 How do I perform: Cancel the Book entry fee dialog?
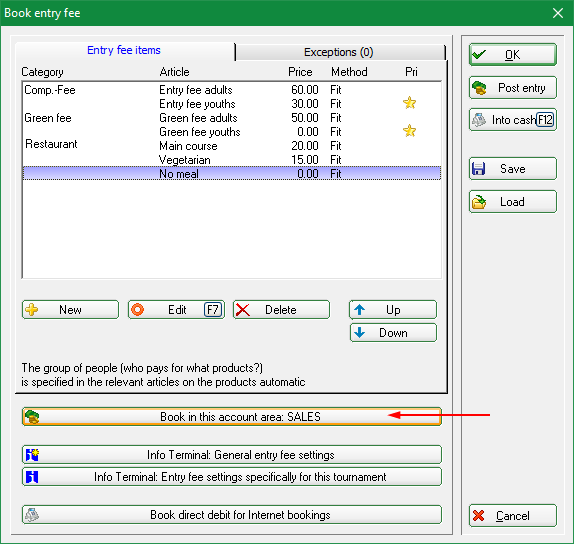click(x=512, y=516)
